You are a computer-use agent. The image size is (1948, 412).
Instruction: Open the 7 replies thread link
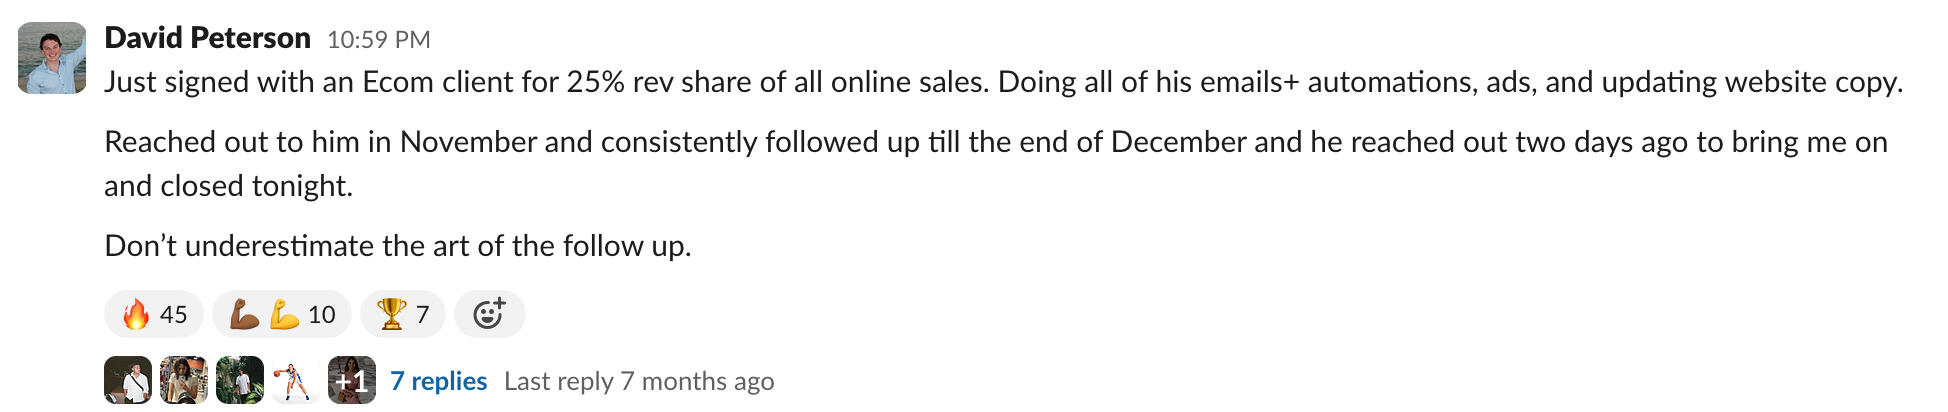pyautogui.click(x=438, y=381)
